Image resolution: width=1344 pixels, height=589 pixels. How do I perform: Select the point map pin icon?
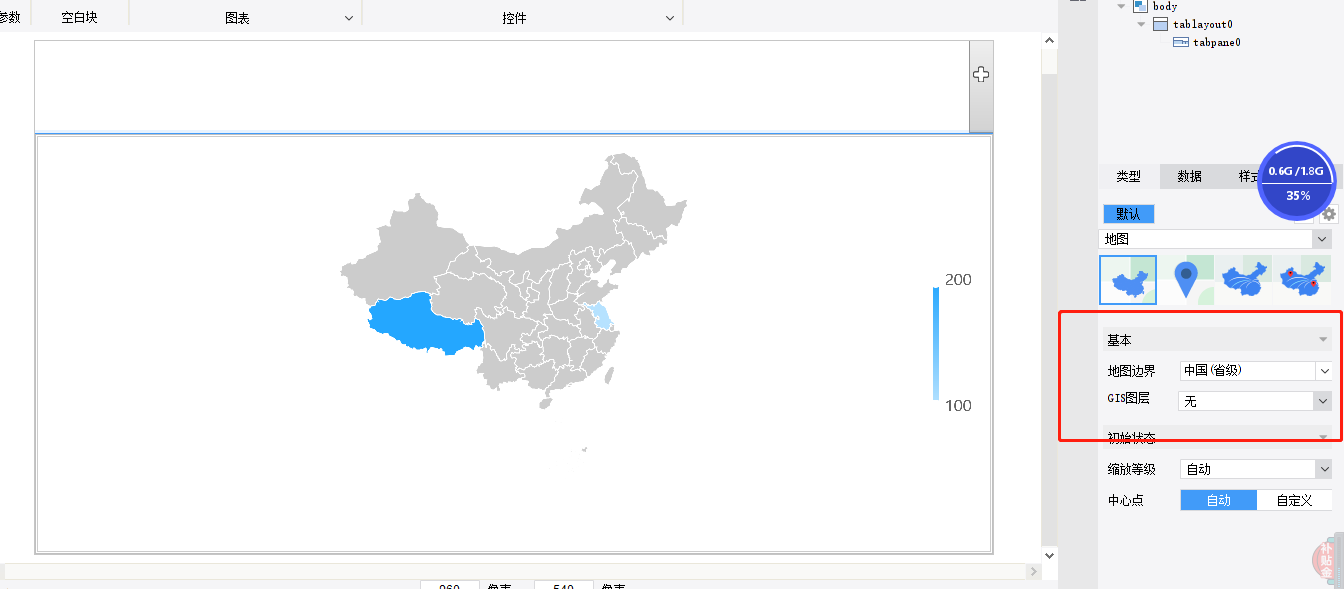point(1186,280)
